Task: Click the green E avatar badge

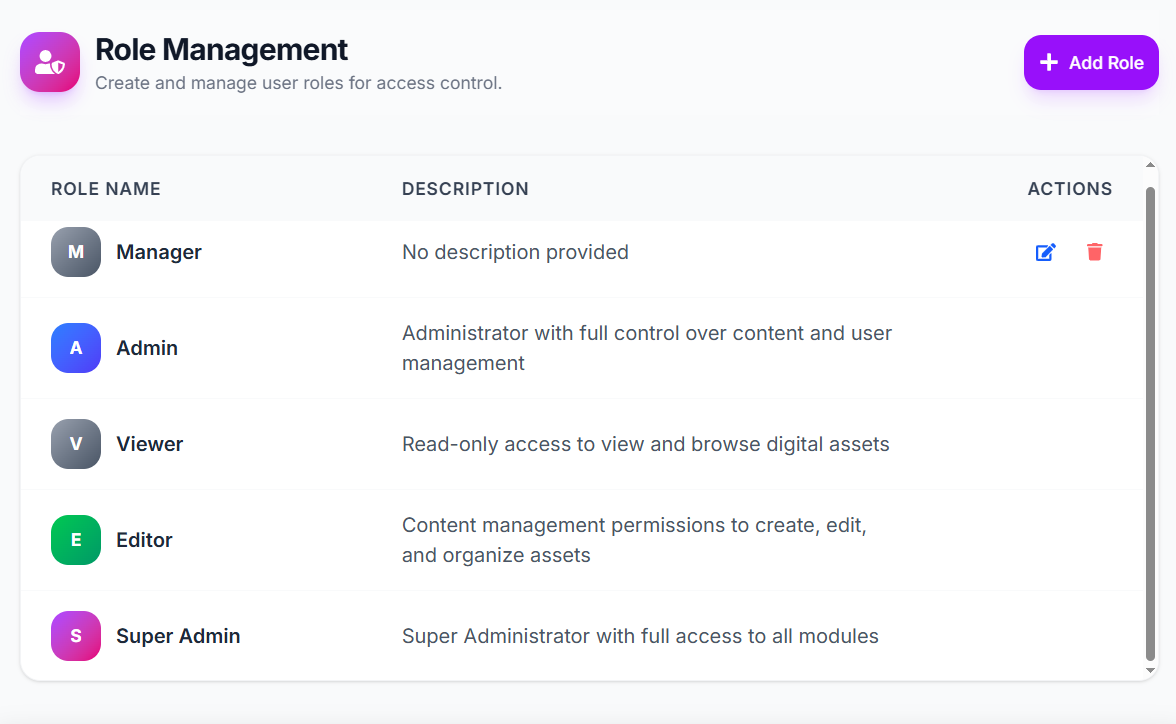Action: coord(76,540)
